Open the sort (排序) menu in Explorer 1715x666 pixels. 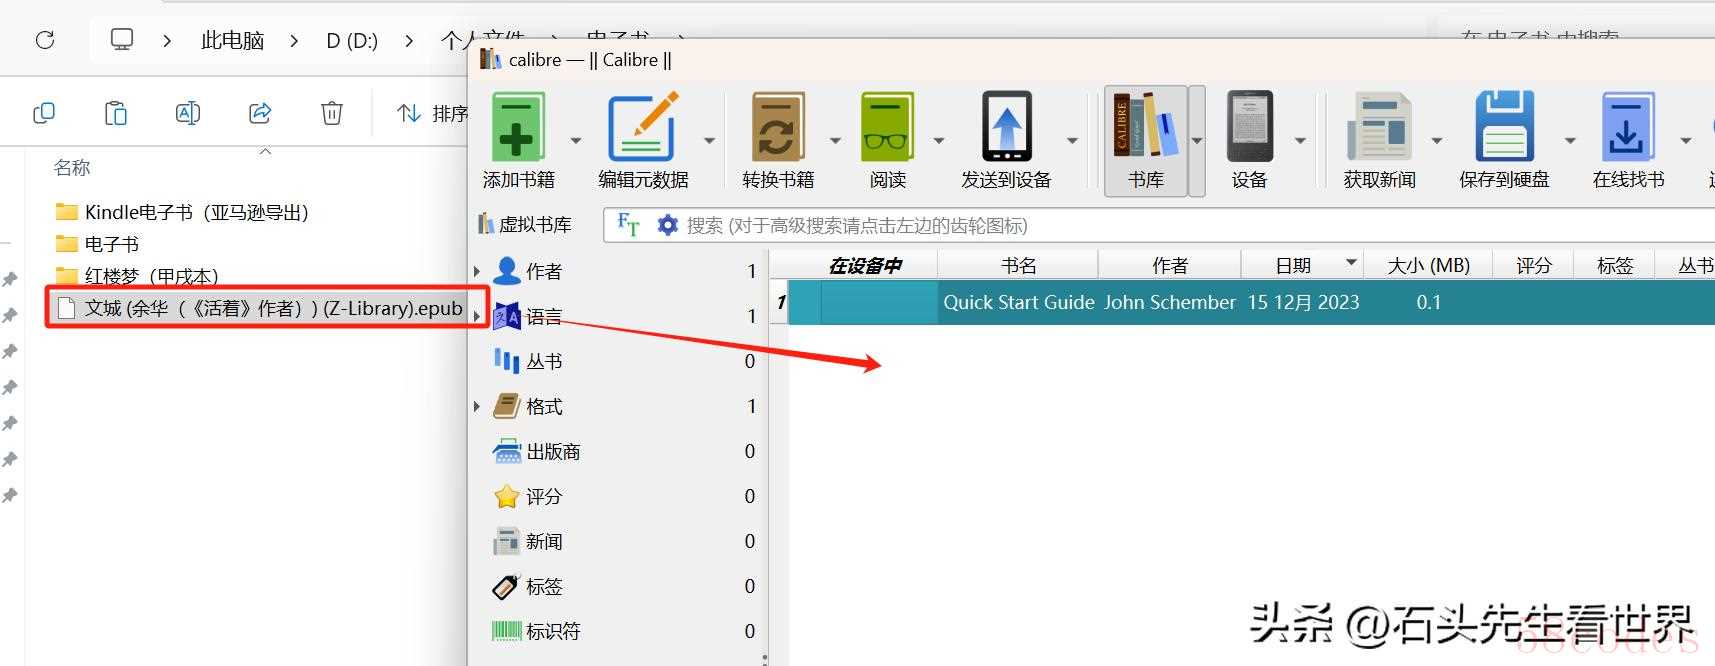point(432,113)
